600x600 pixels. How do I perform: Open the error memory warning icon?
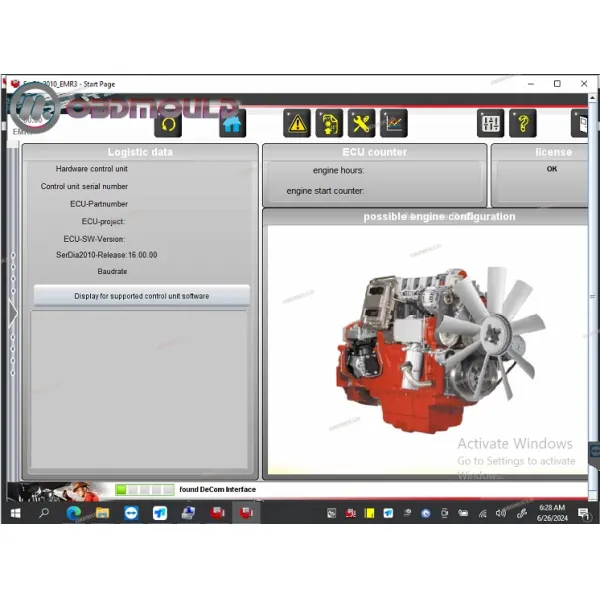(297, 123)
